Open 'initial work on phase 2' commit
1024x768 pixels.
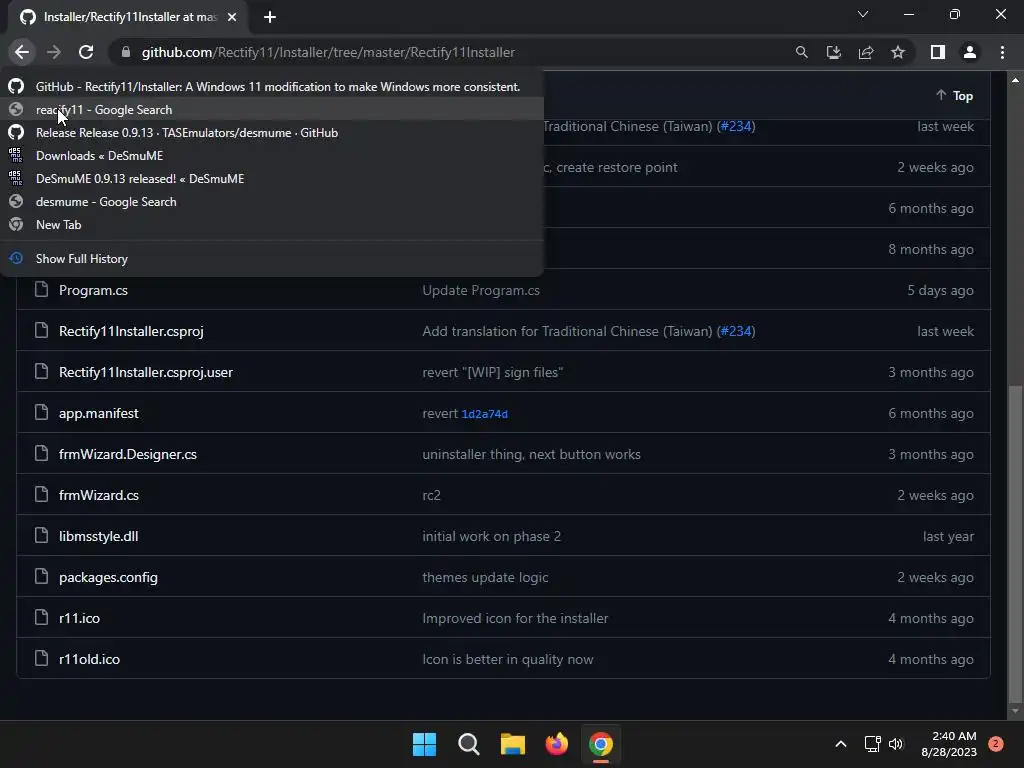click(x=492, y=536)
